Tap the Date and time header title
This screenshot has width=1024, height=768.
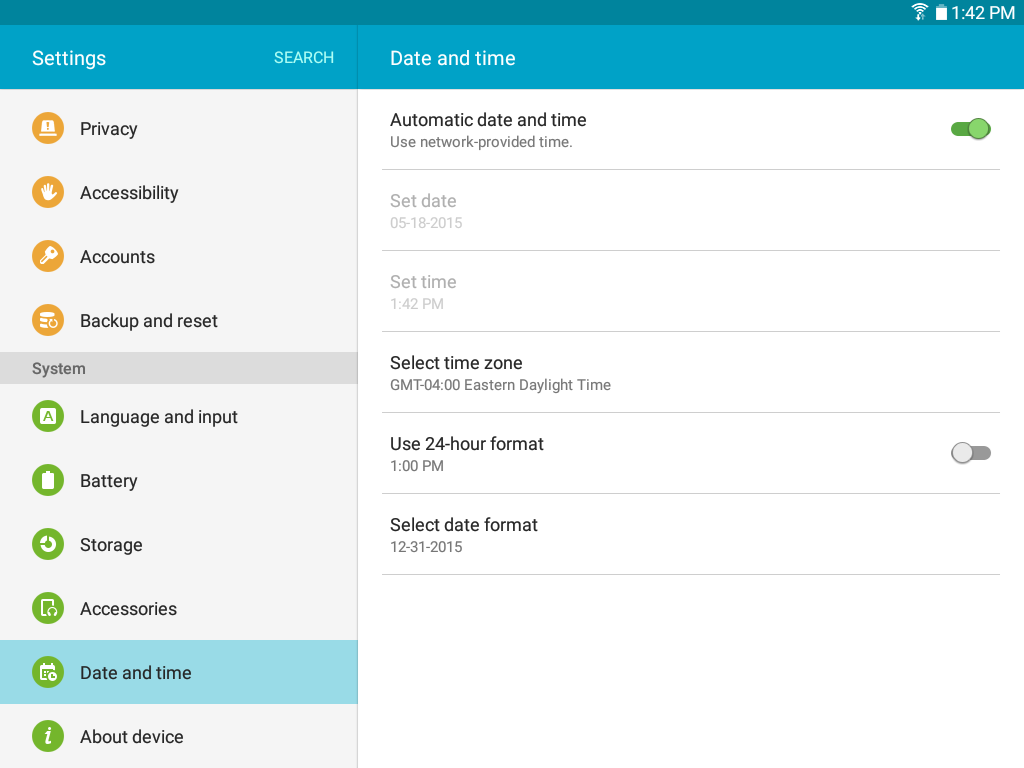coord(453,58)
